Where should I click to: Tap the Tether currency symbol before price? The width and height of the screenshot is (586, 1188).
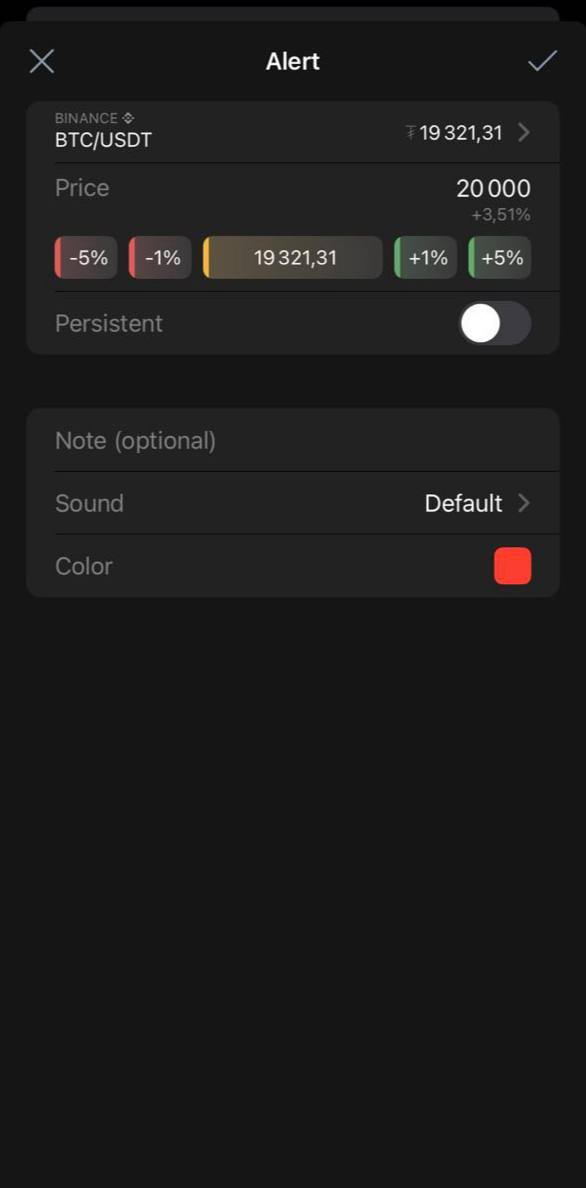point(410,133)
